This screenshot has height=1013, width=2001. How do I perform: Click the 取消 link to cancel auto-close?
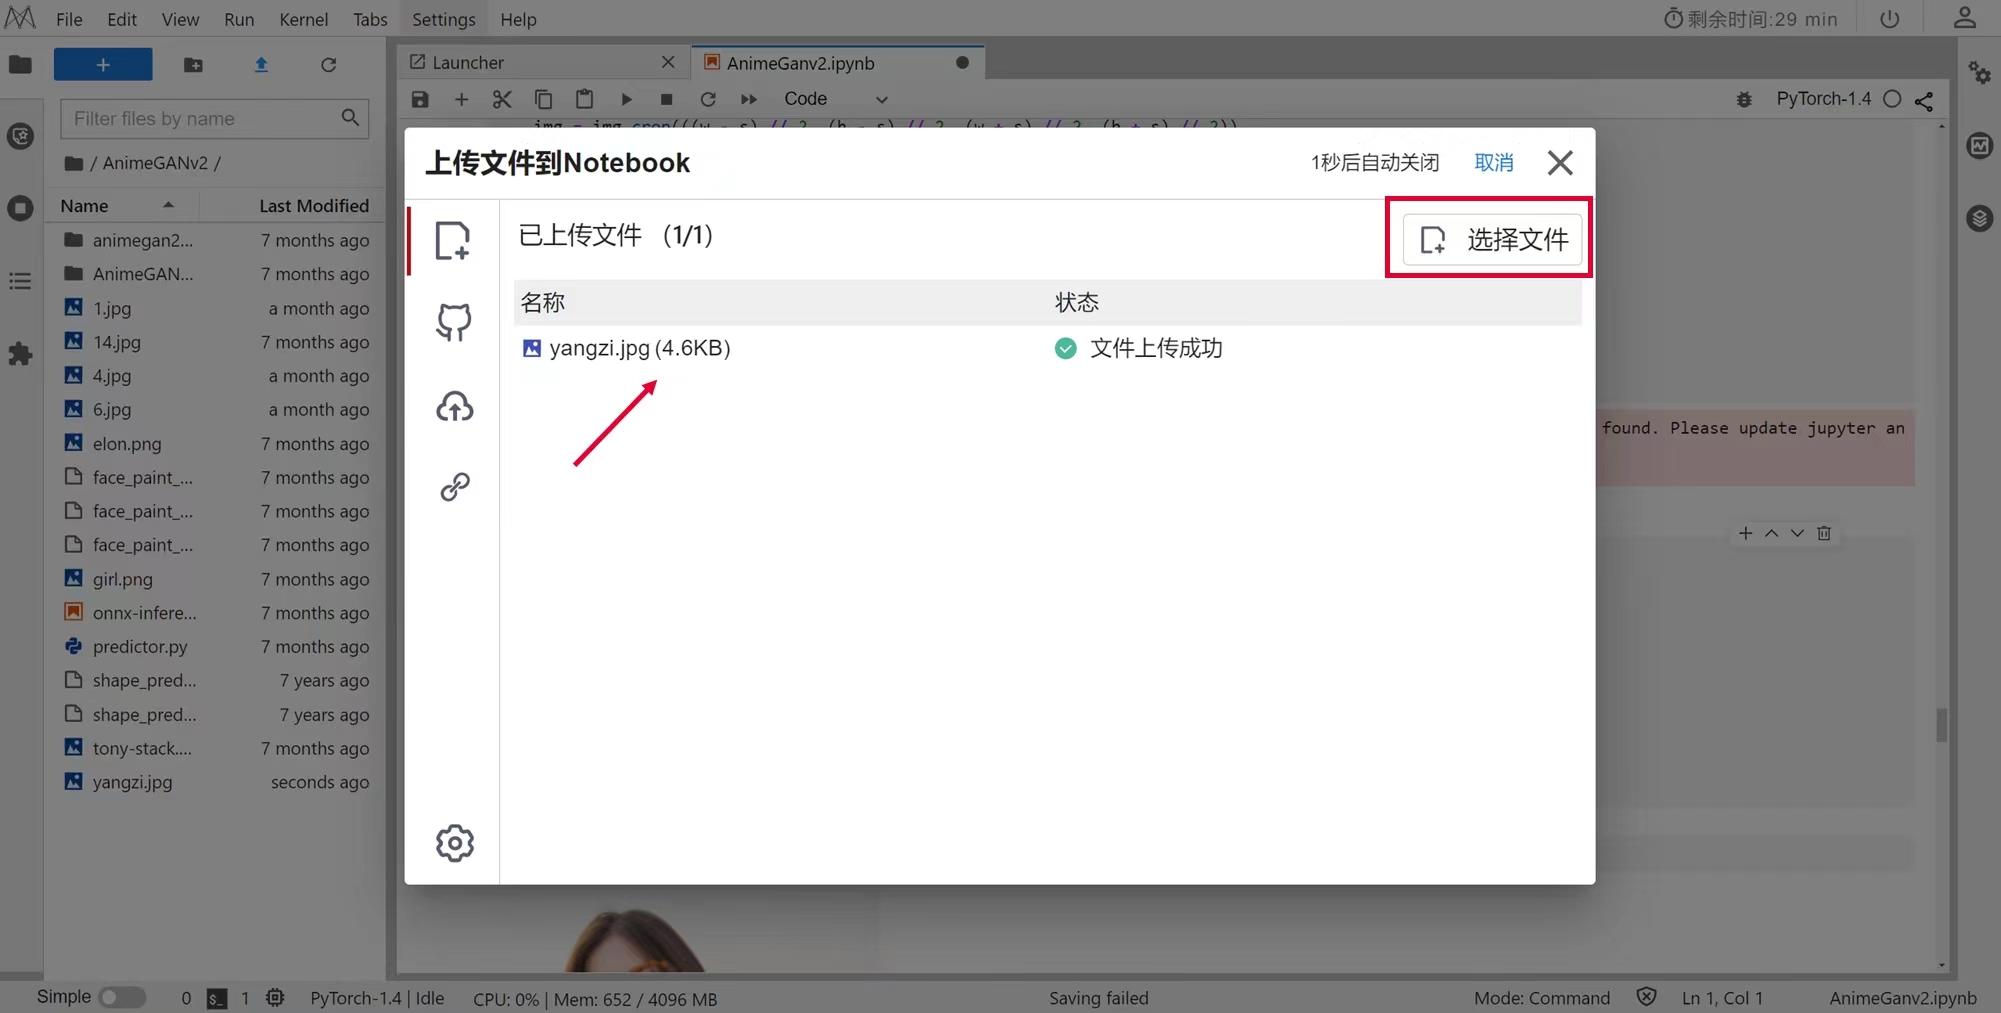(x=1494, y=162)
